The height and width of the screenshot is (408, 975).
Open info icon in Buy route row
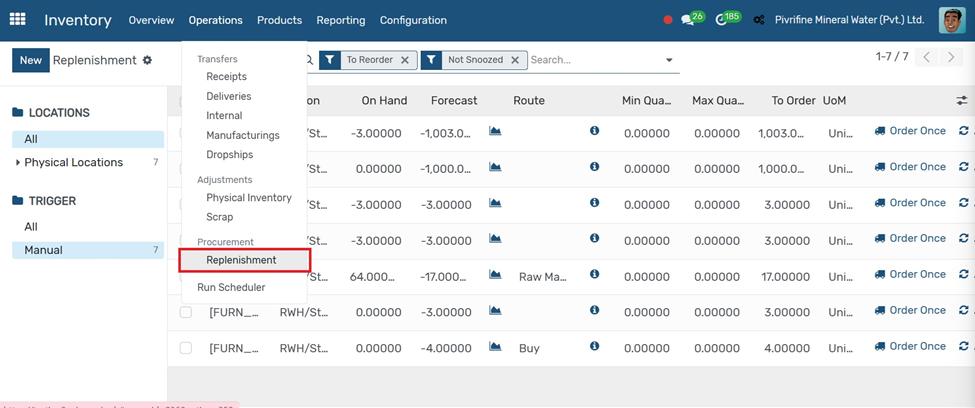594,346
